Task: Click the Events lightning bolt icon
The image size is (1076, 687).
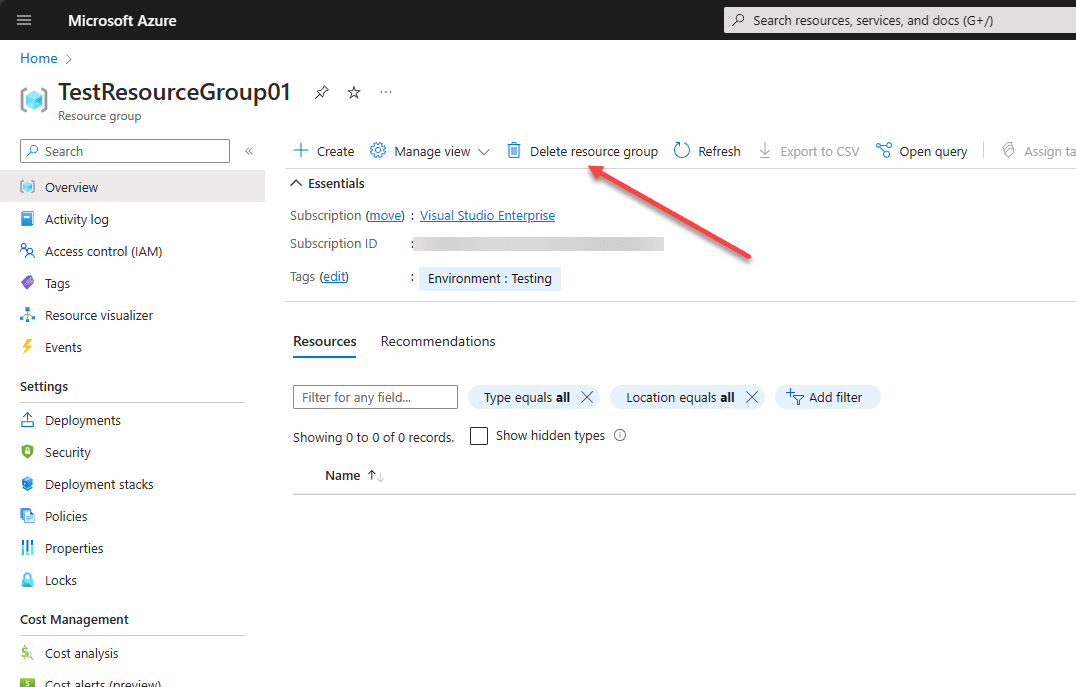Action: pyautogui.click(x=27, y=347)
